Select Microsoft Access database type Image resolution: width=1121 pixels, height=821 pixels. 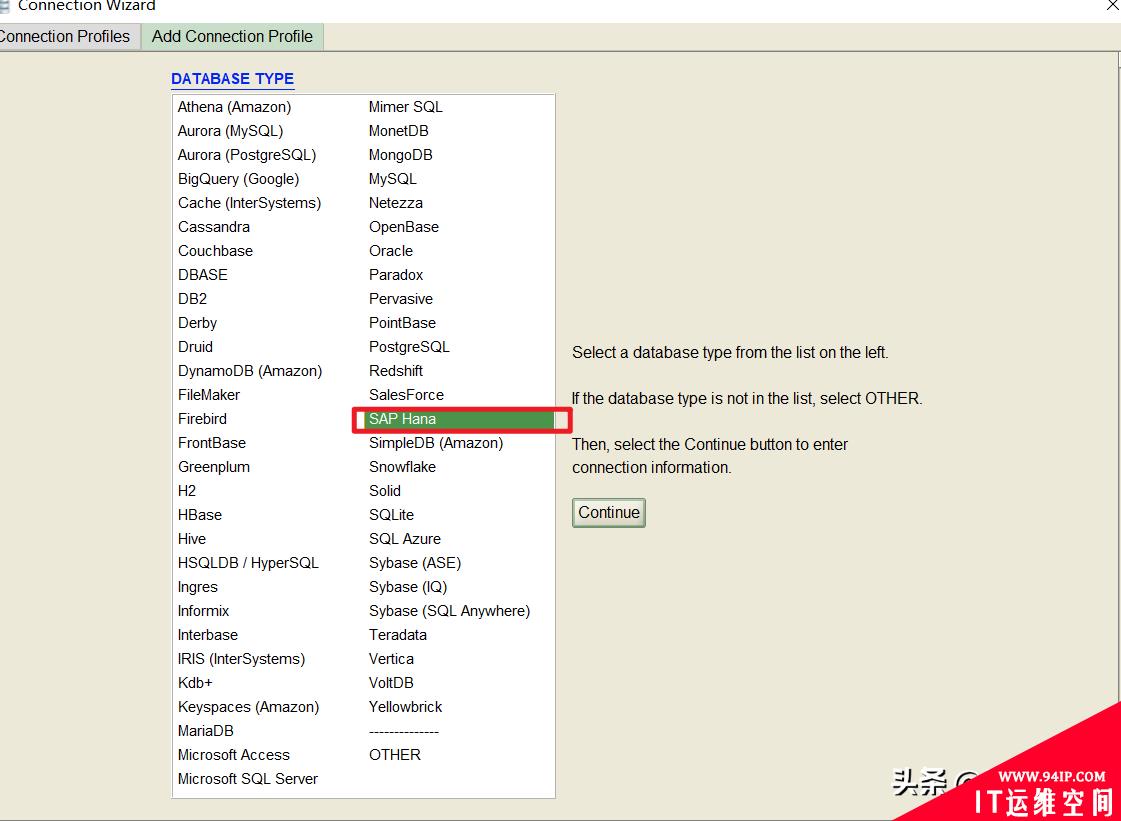point(234,754)
